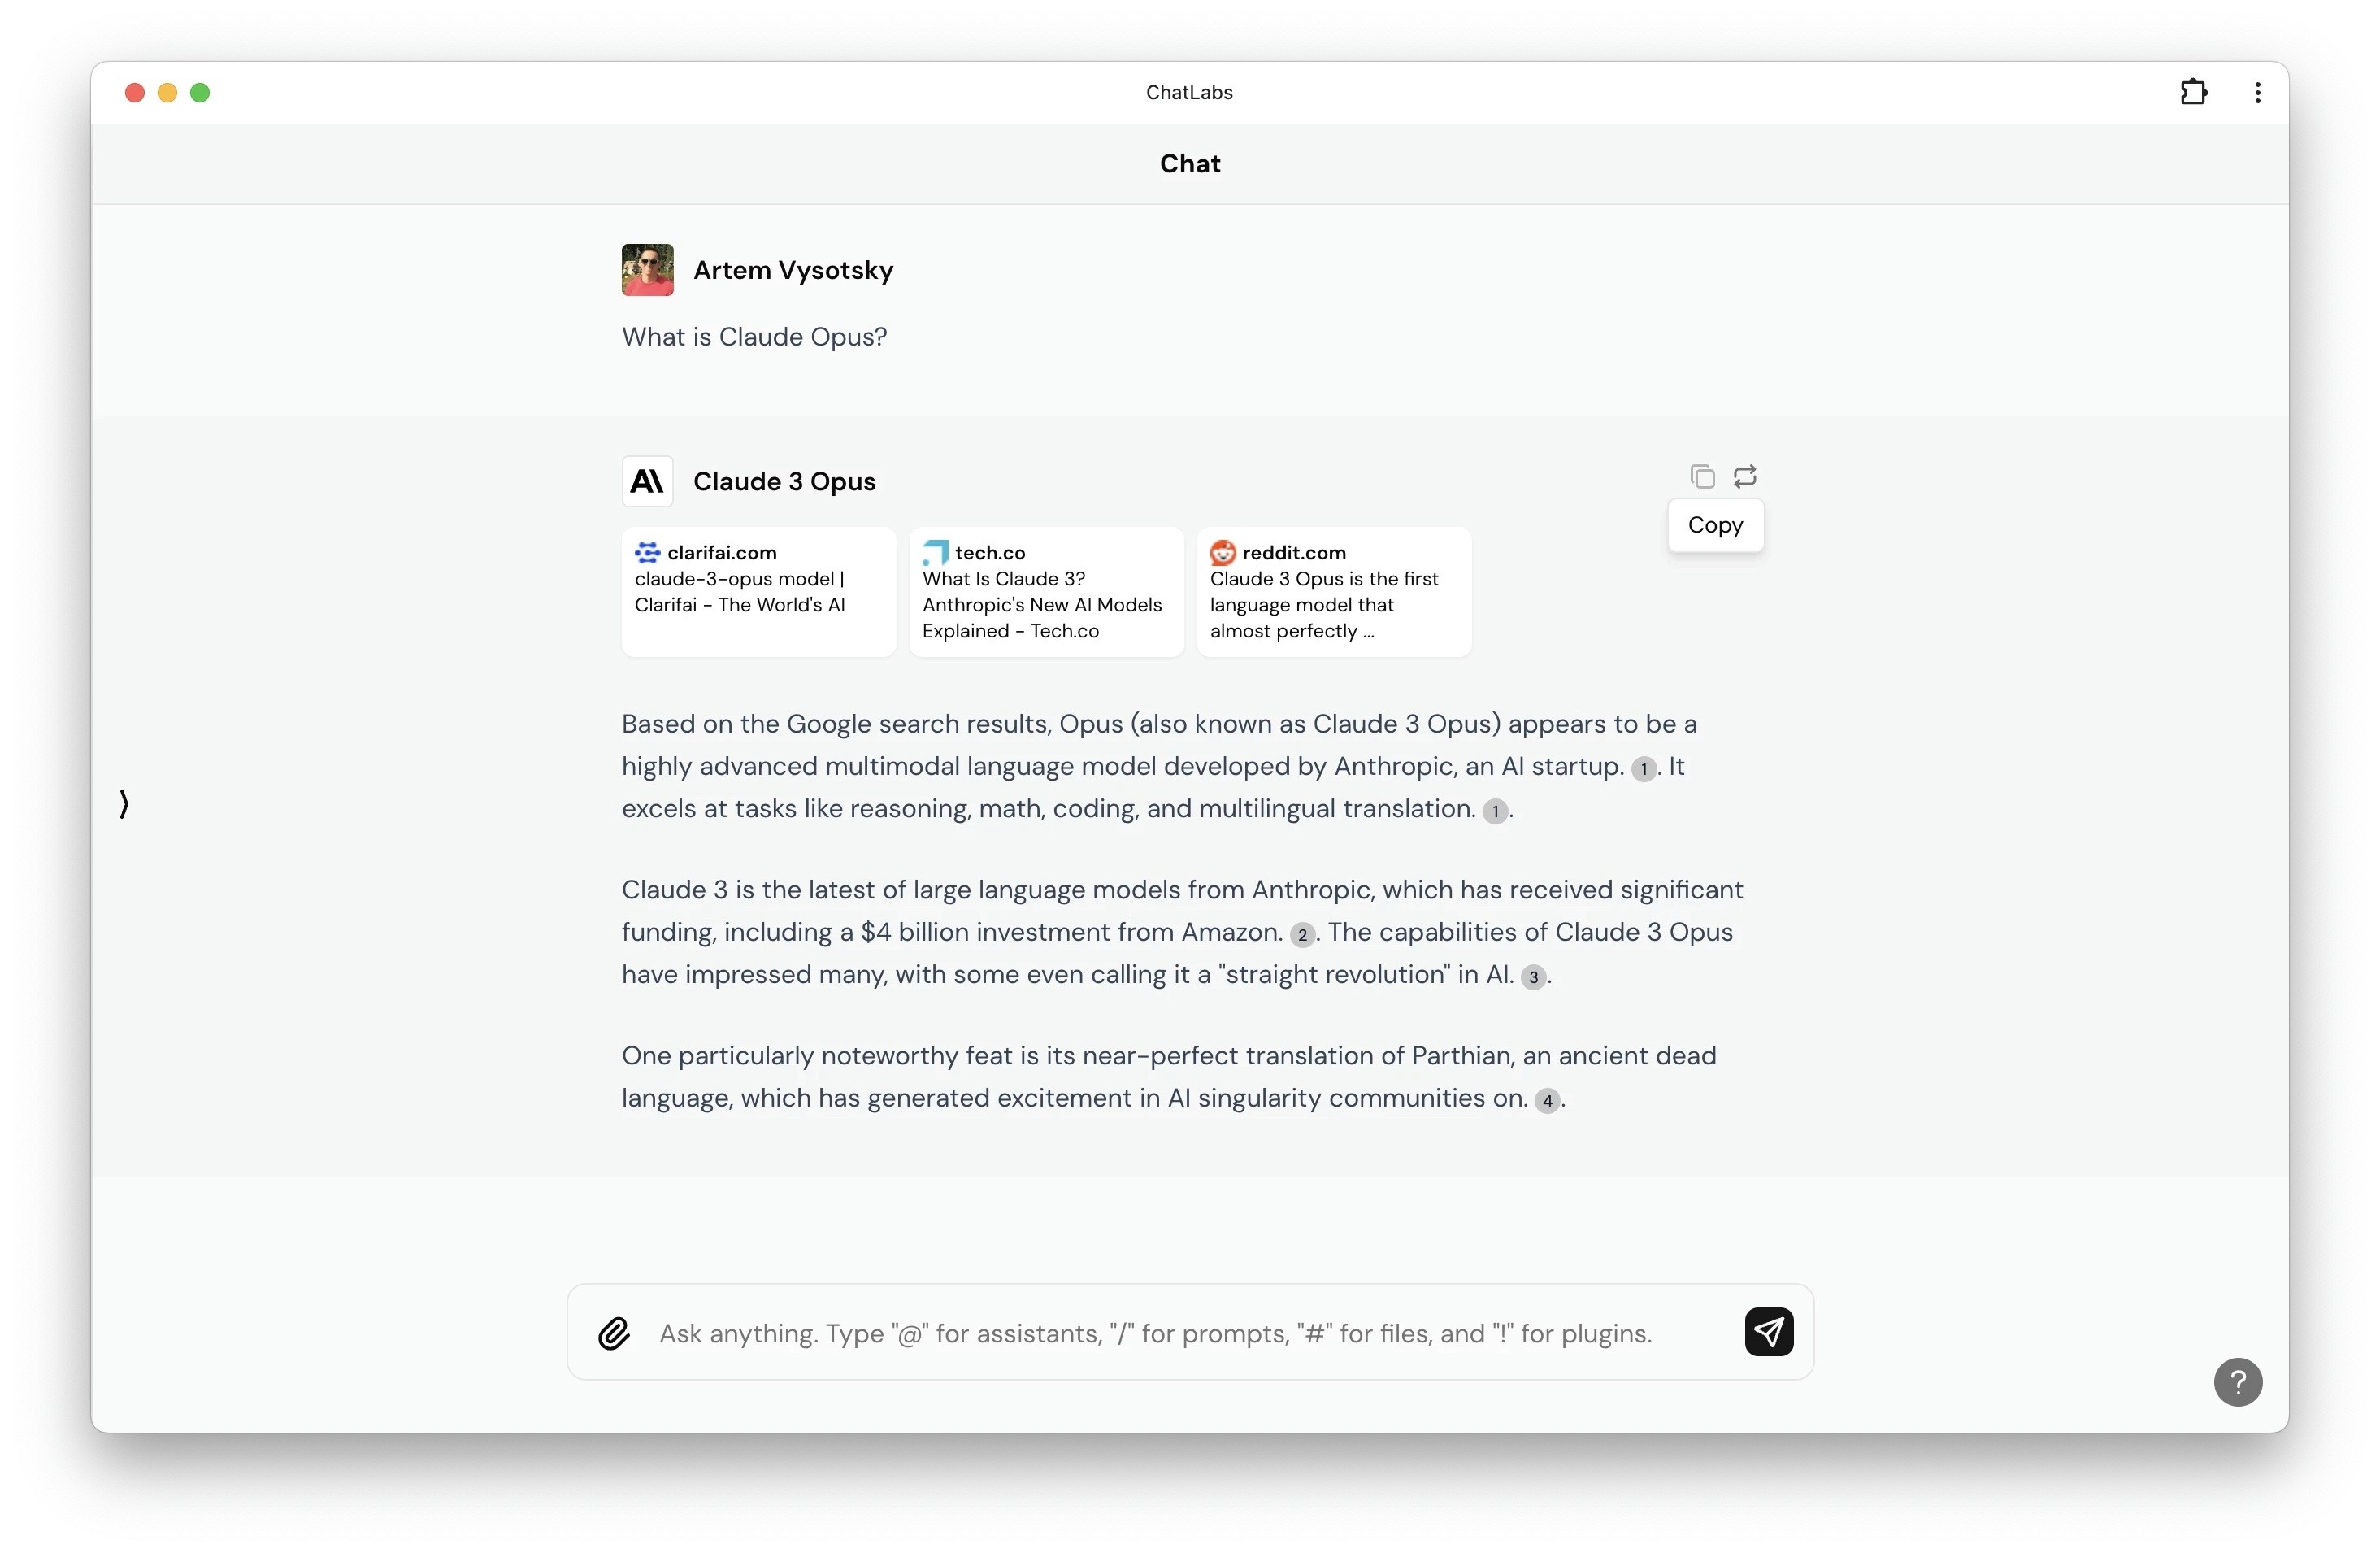The width and height of the screenshot is (2380, 1553).
Task: Click the Chat tab header
Action: (x=1188, y=163)
